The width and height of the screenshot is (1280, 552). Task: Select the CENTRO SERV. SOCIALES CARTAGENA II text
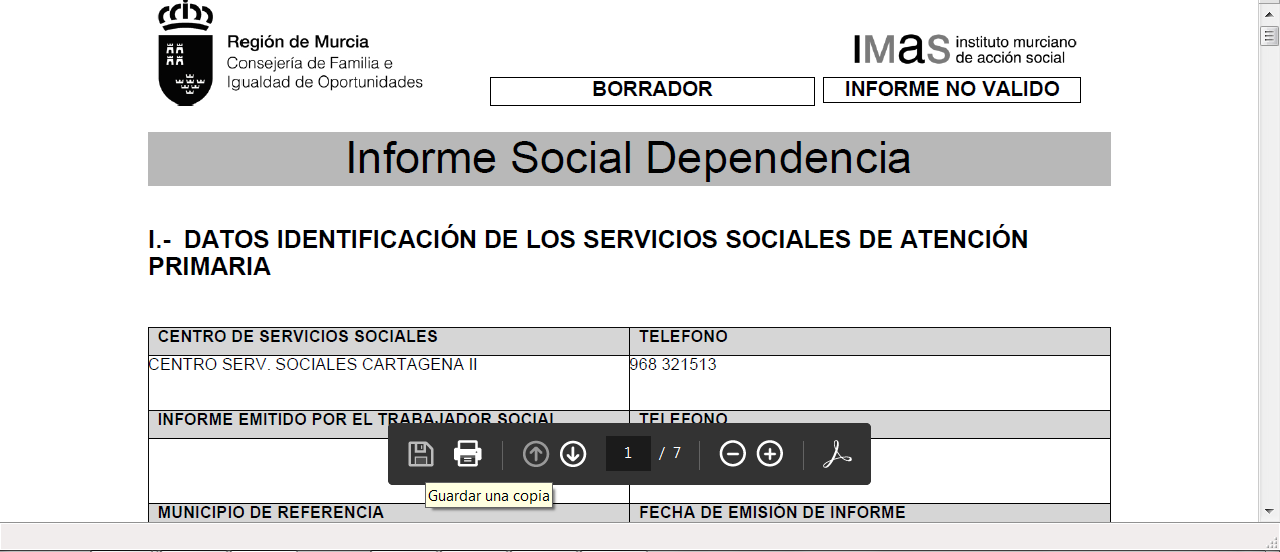[313, 365]
